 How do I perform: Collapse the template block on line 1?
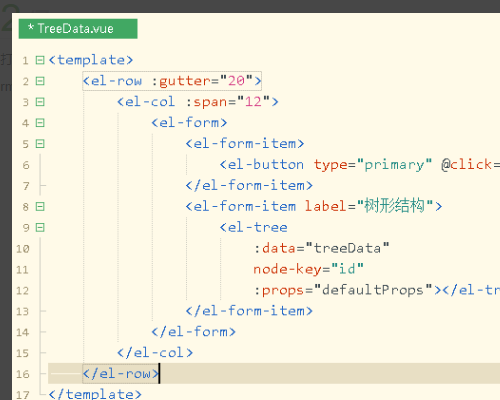click(x=40, y=60)
